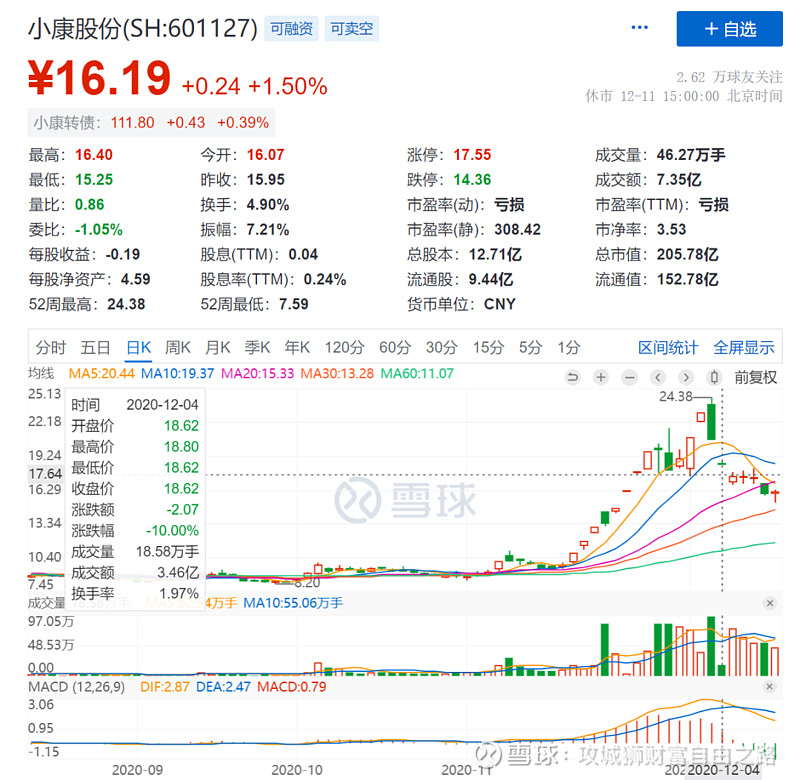This screenshot has height=780, width=800.
Task: Click the candlestick style icon beside 前复权
Action: 714,378
